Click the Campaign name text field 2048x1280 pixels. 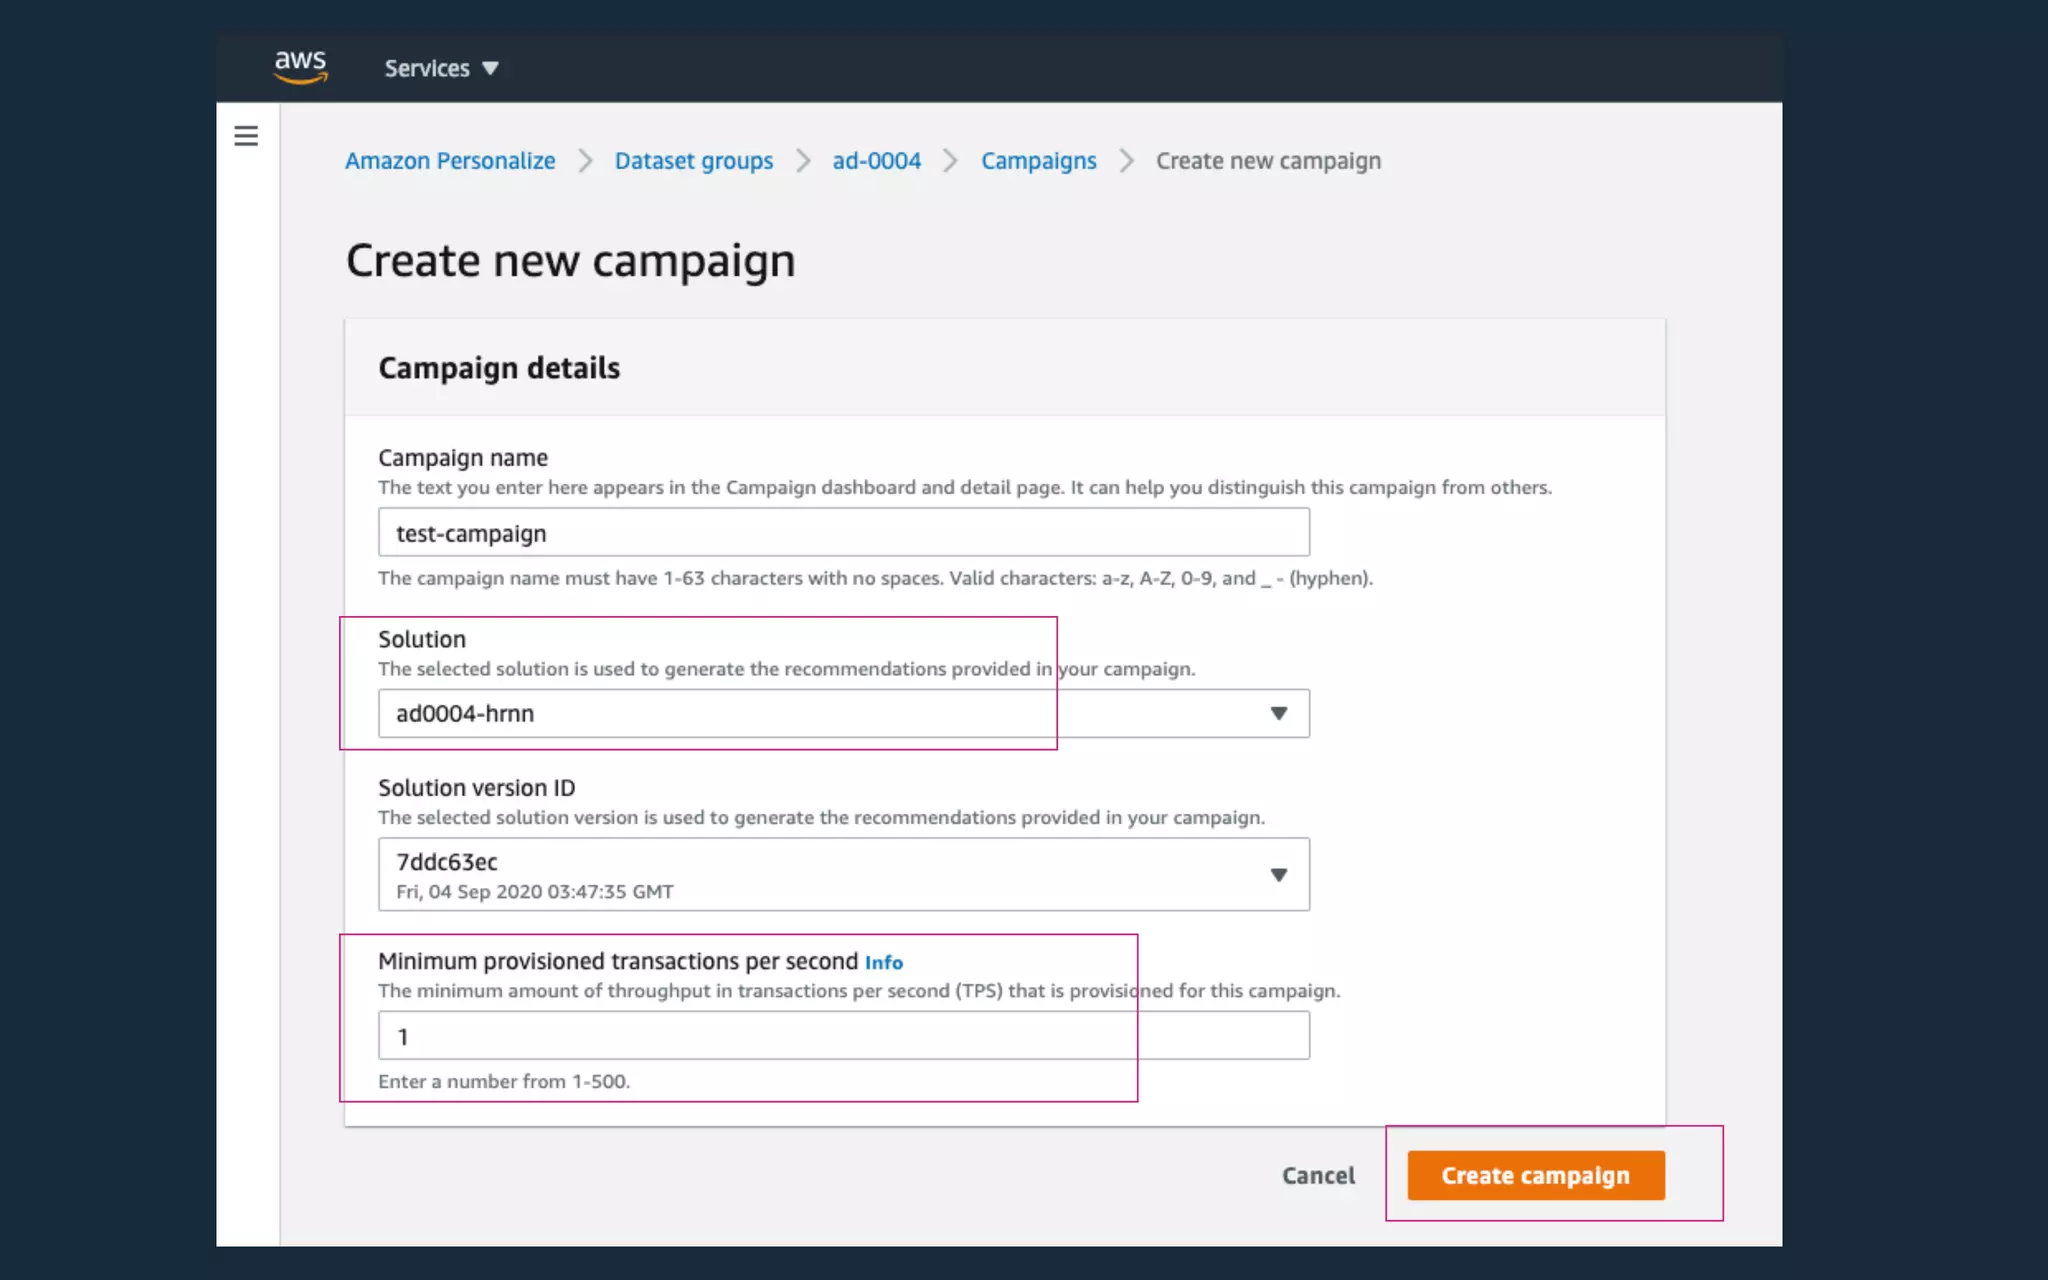click(843, 532)
